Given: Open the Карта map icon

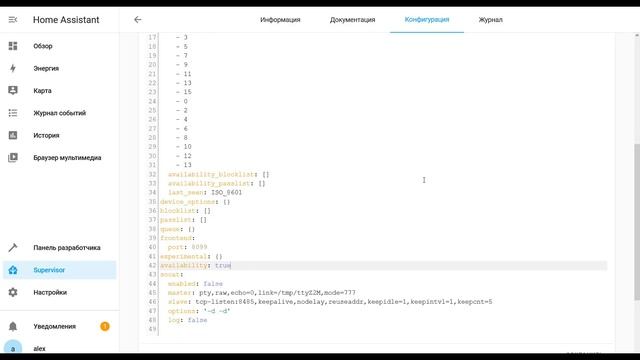Looking at the screenshot, I should tap(13, 90).
